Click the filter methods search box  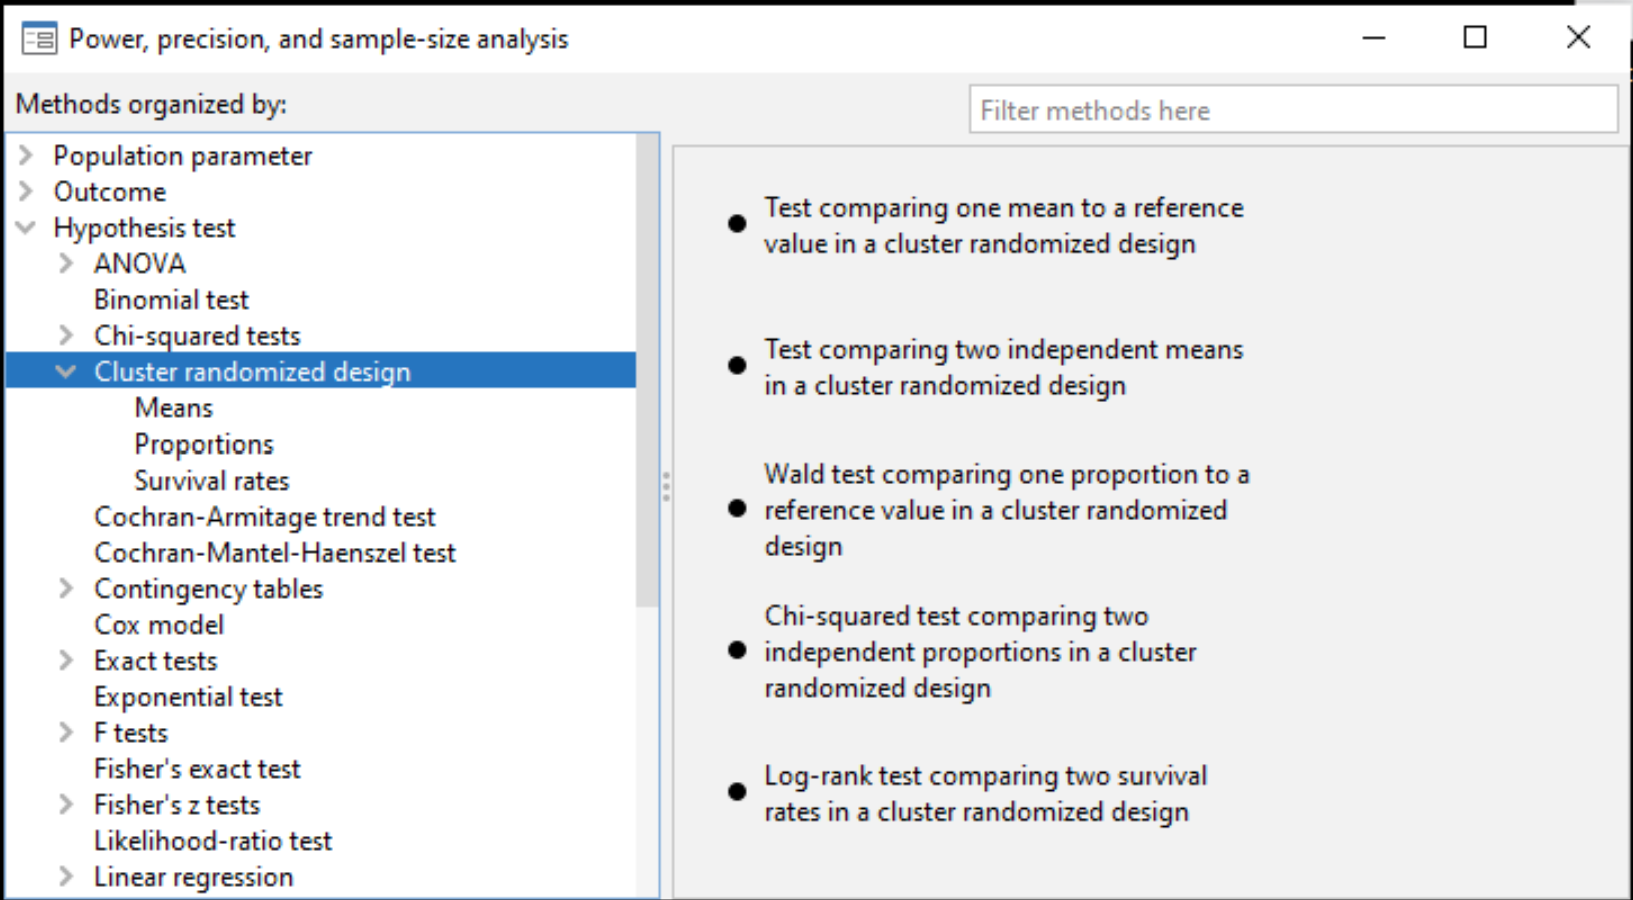click(1293, 110)
